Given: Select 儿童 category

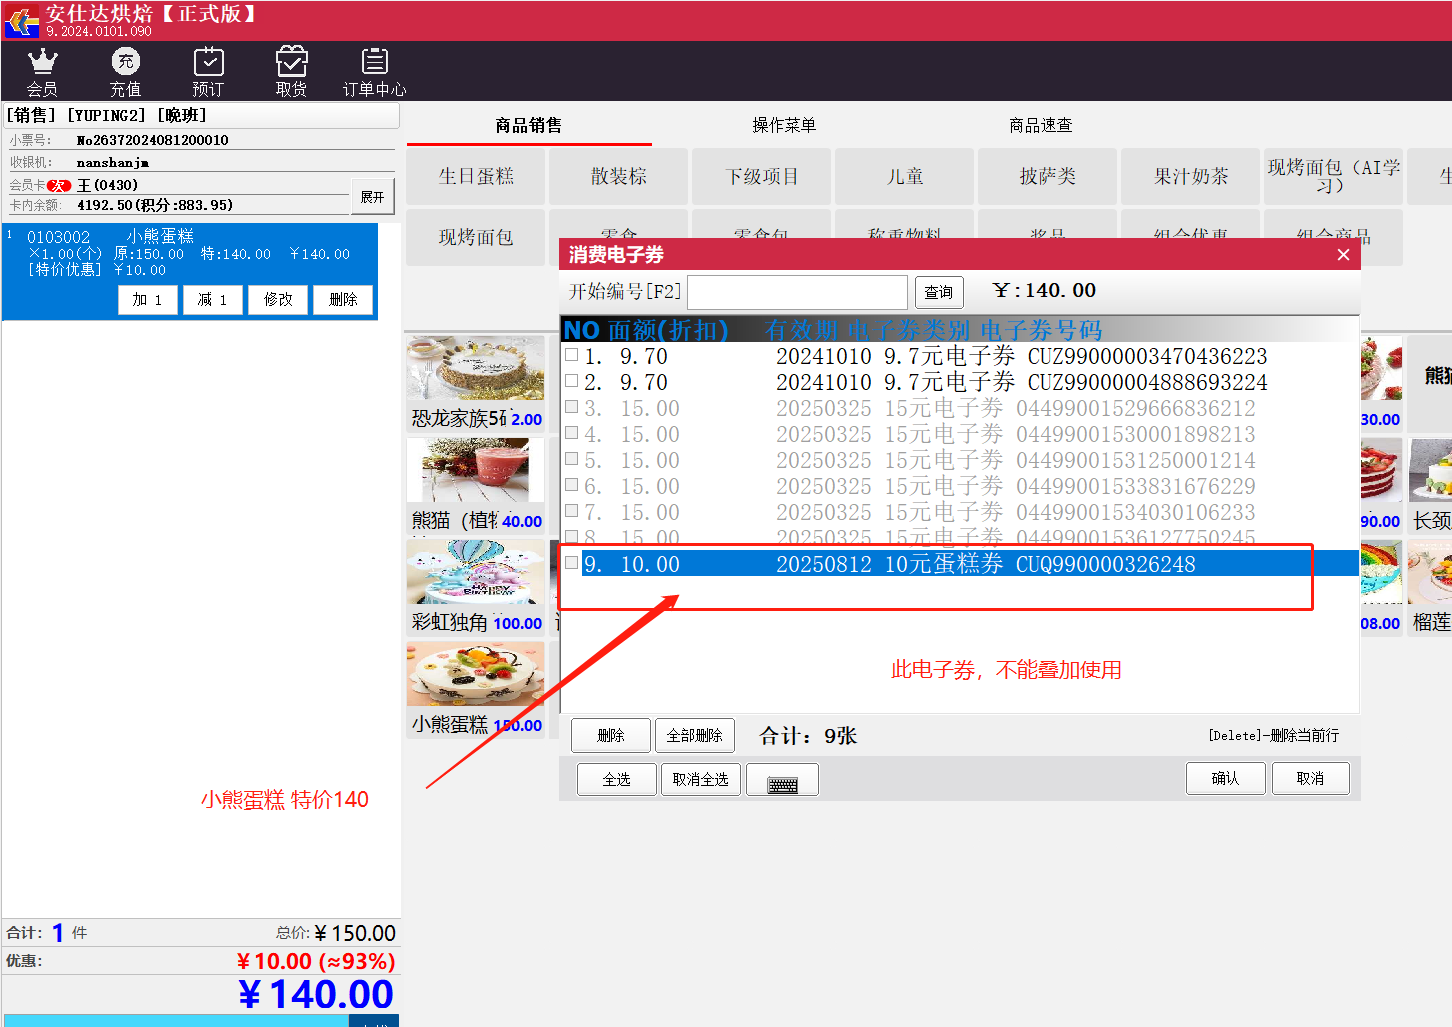Looking at the screenshot, I should [x=905, y=176].
